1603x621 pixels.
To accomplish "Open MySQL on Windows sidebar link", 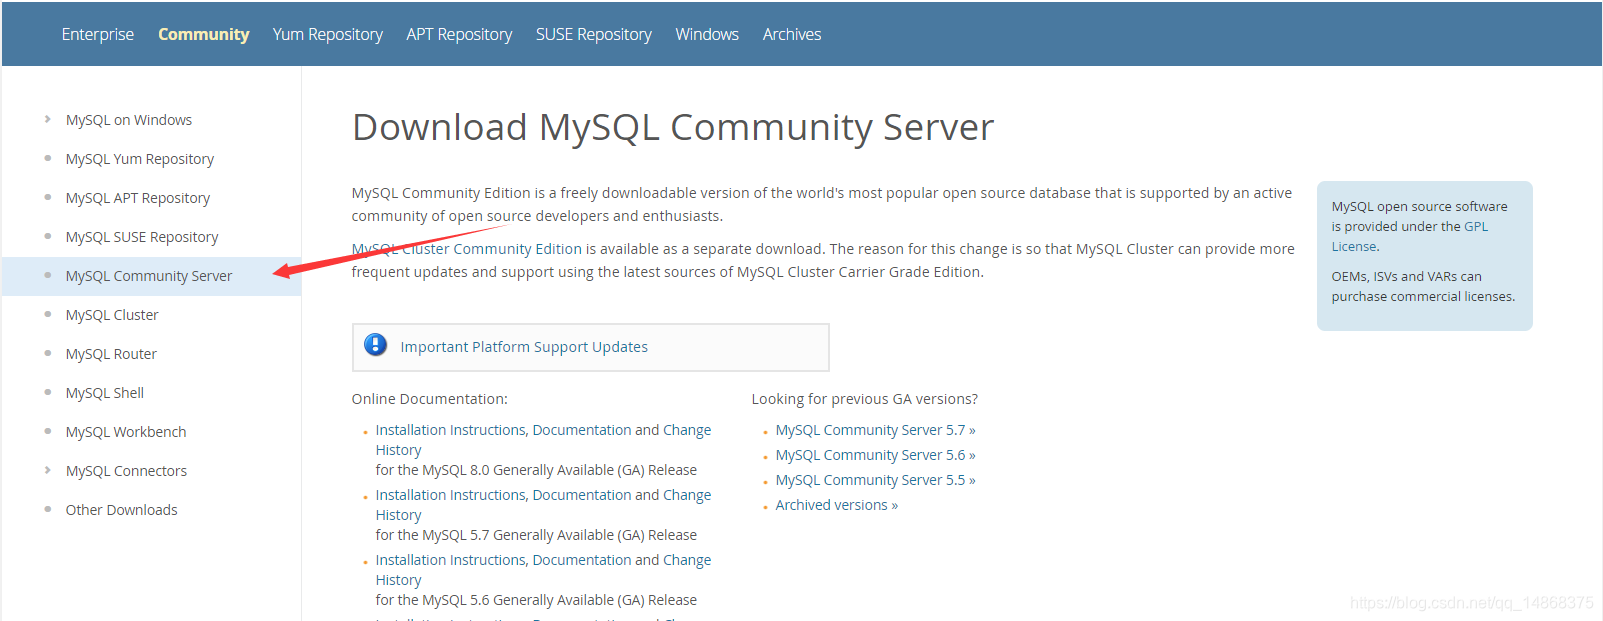I will tap(129, 120).
